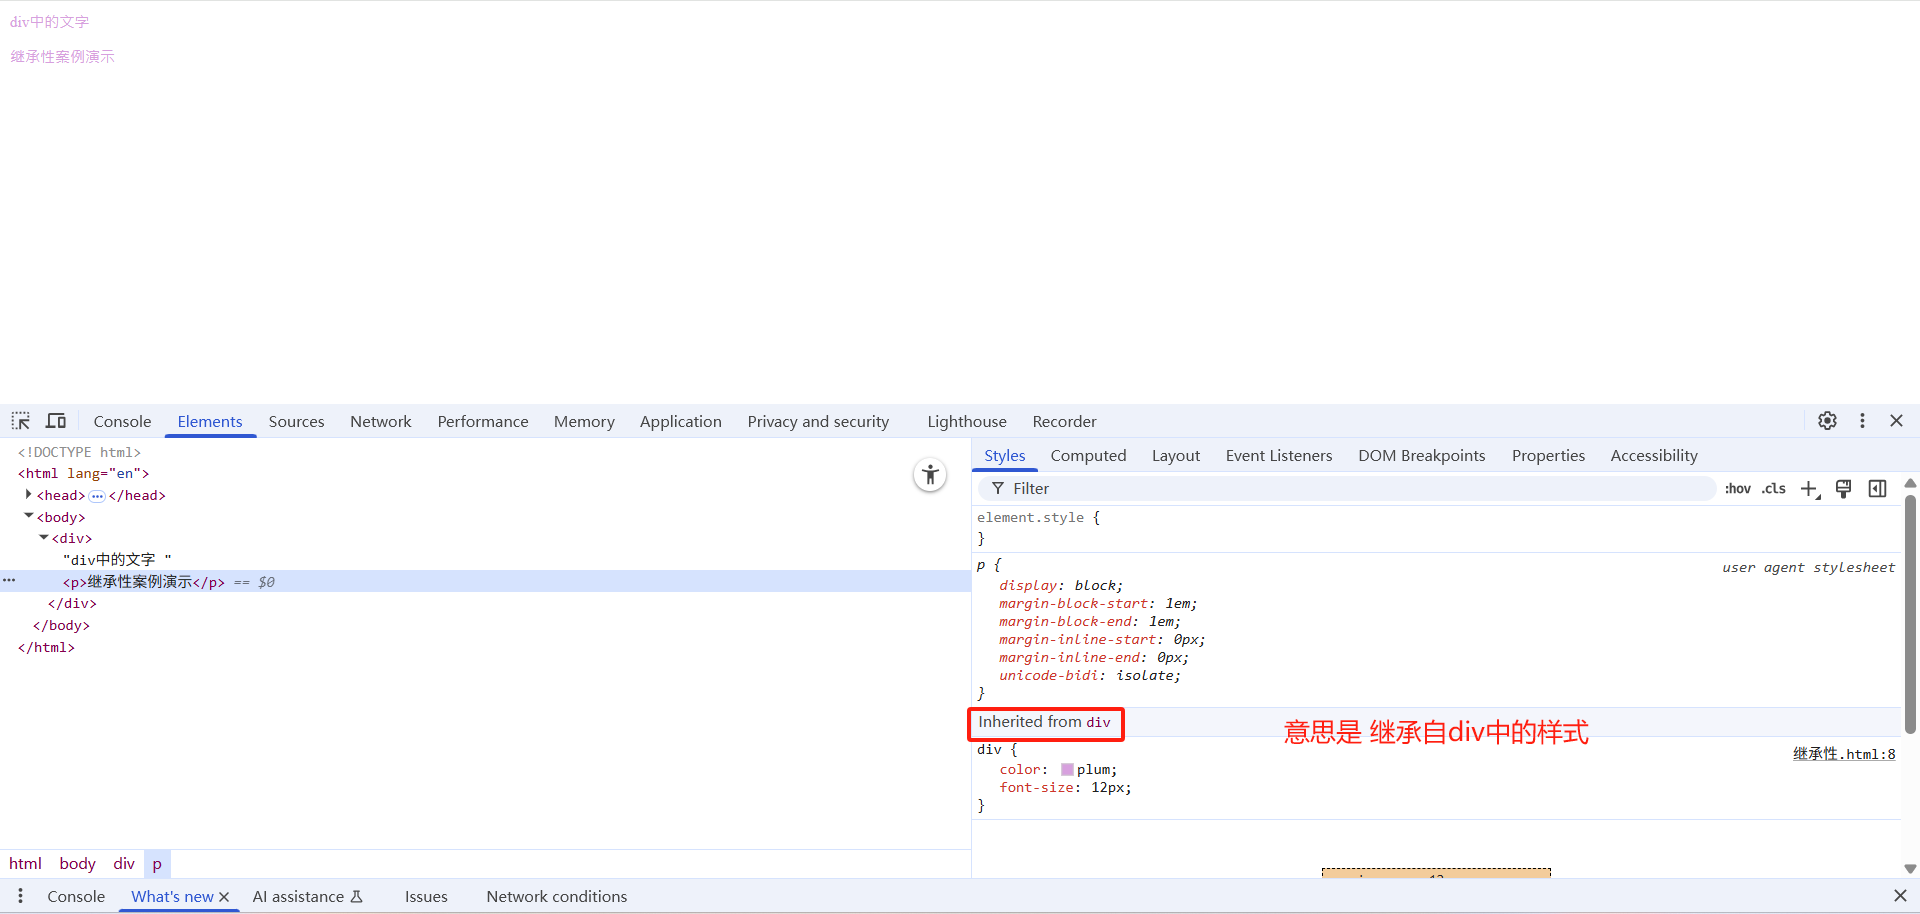Collapse the div element node
Image resolution: width=1920 pixels, height=914 pixels.
[x=43, y=538]
